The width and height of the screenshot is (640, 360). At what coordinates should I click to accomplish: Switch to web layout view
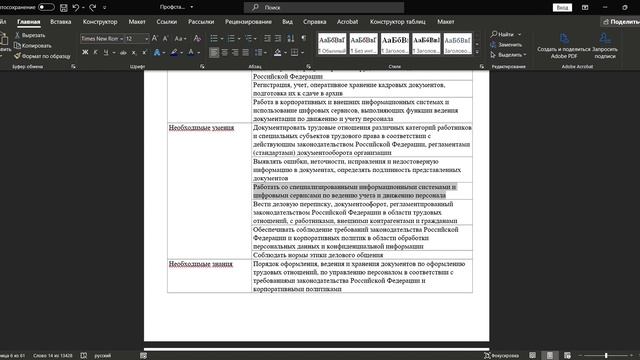point(567,356)
